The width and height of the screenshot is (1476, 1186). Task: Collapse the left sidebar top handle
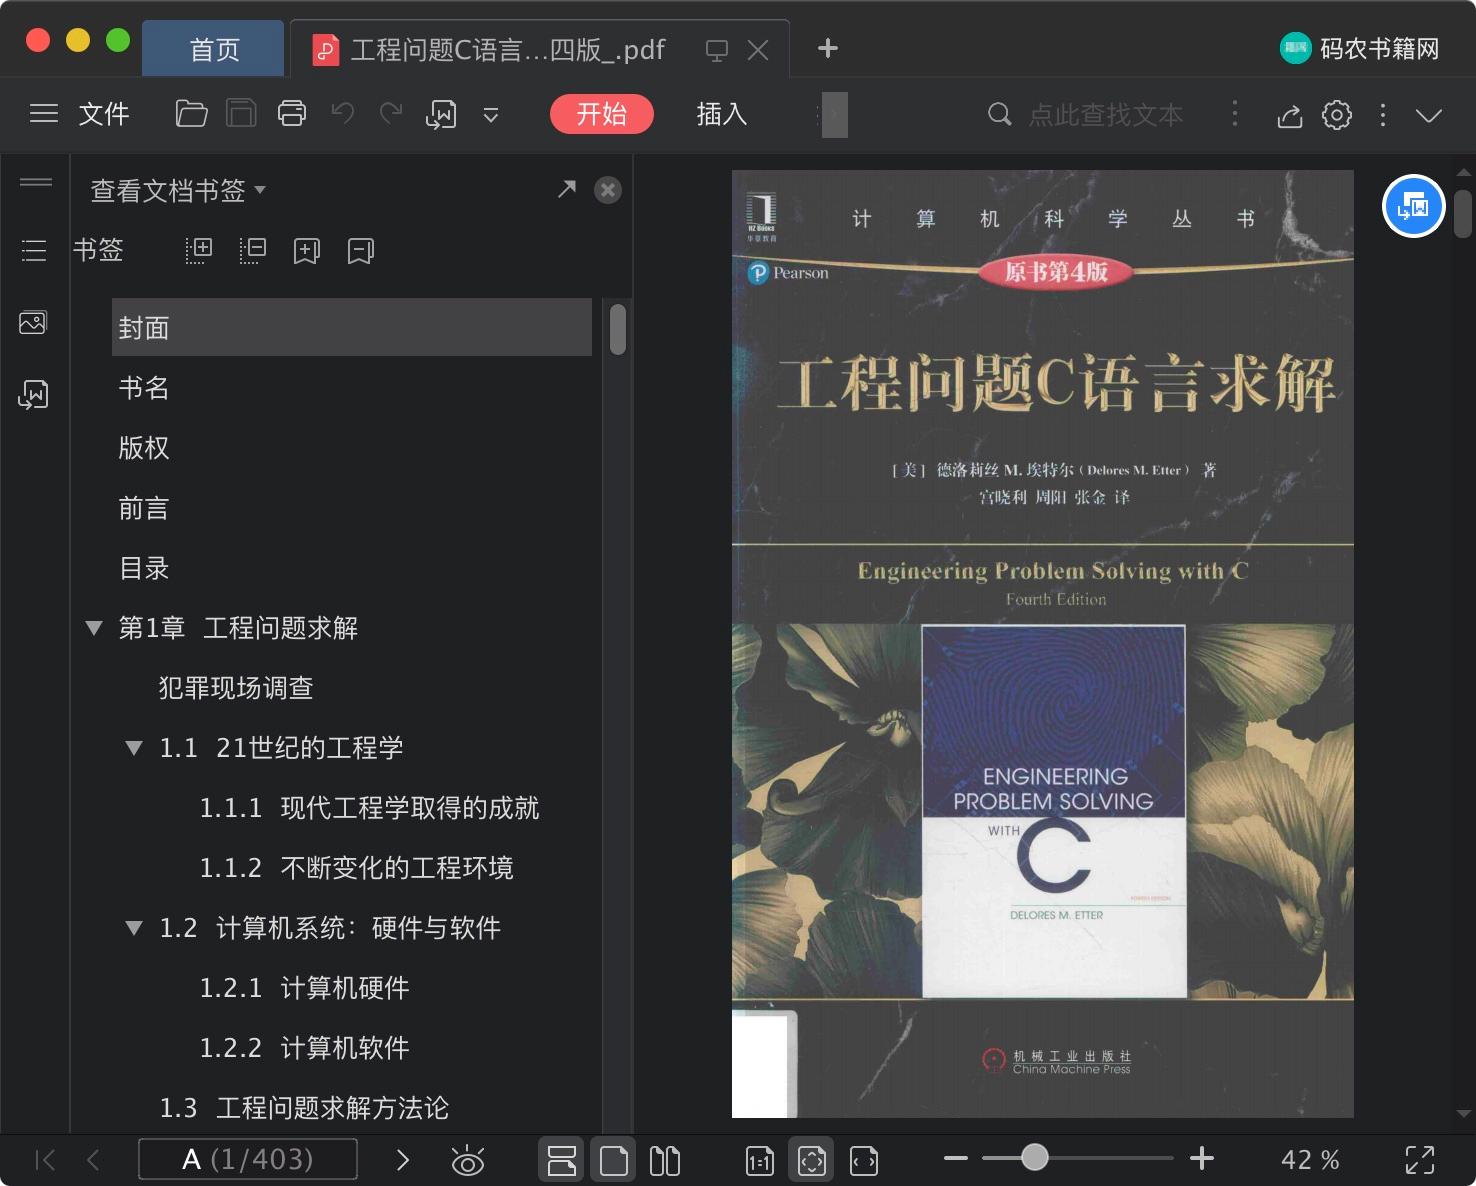[x=36, y=181]
